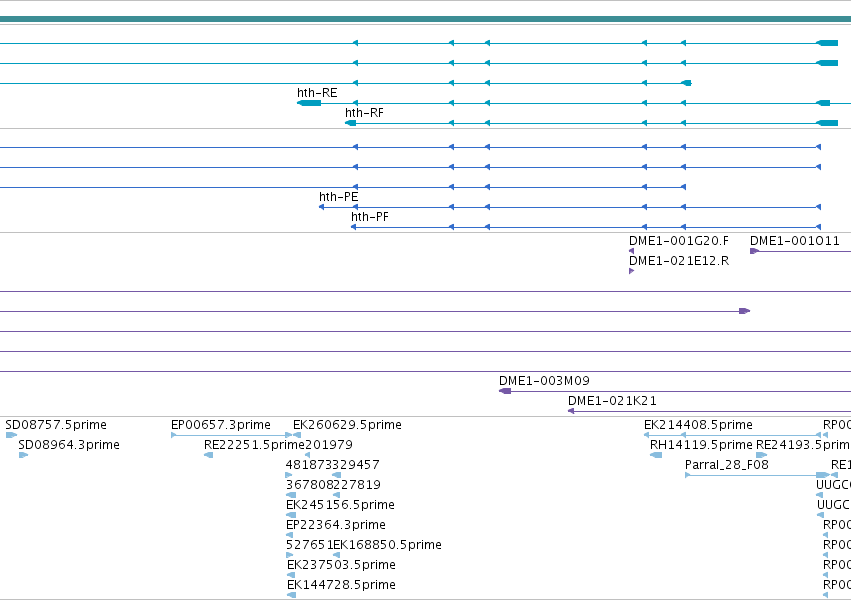The image size is (851, 600).
Task: Select the EK168850.5prime EST label
Action: tap(388, 545)
